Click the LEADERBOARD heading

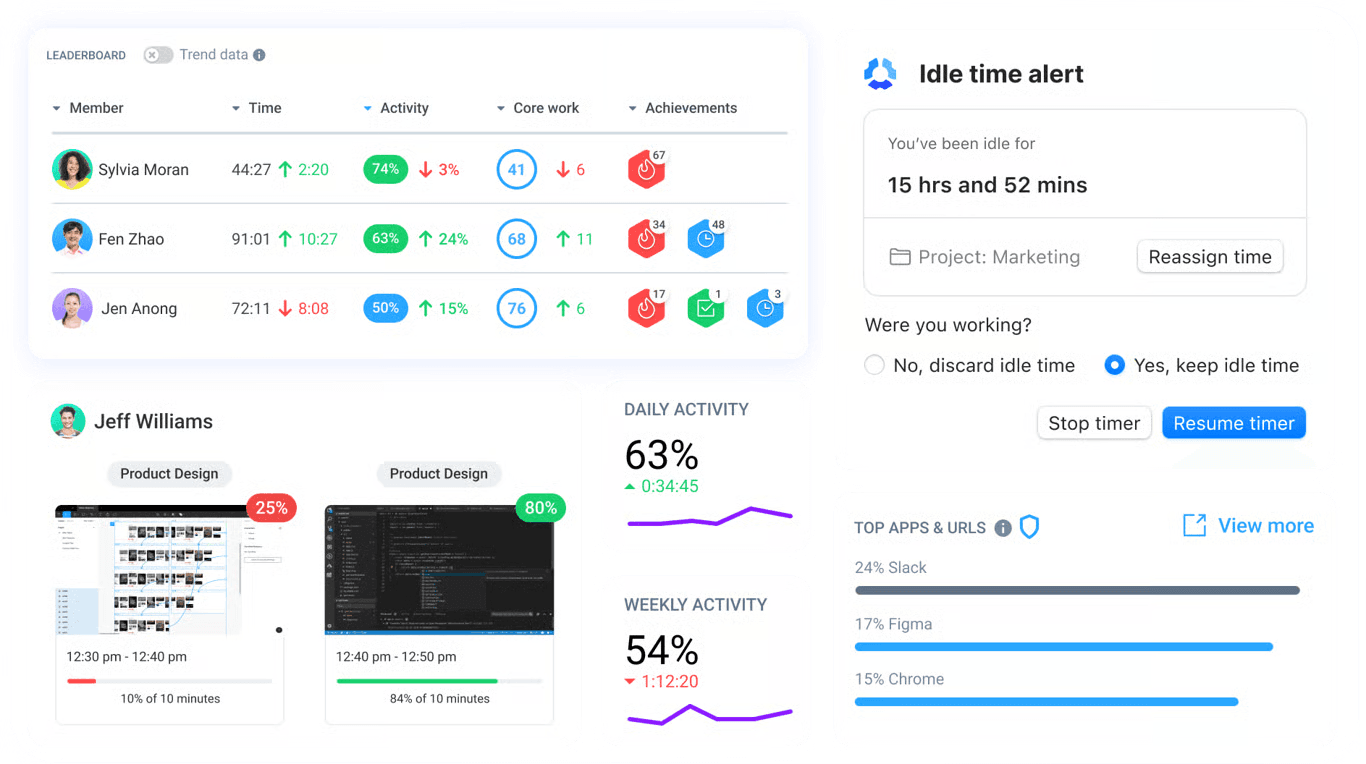pos(86,56)
